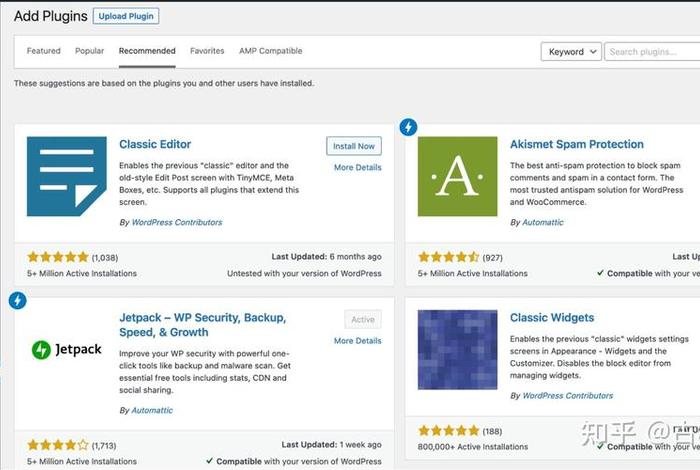The width and height of the screenshot is (700, 470).
Task: Click the (927) rating count
Action: (x=492, y=258)
